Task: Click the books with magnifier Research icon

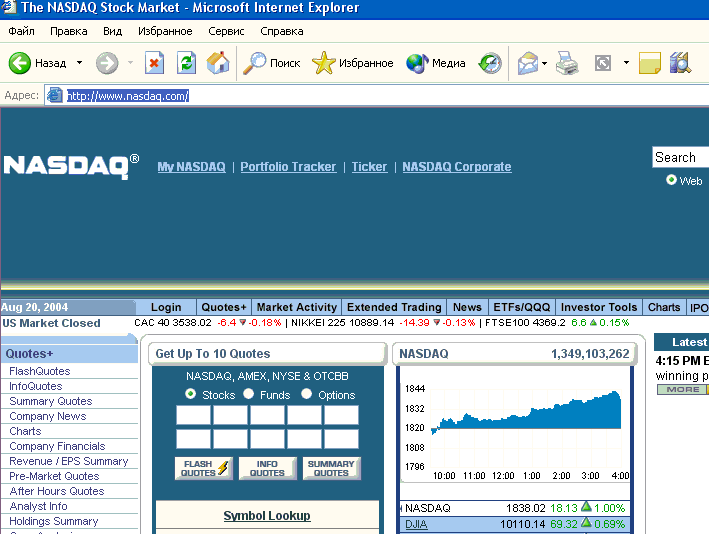Action: click(x=680, y=63)
